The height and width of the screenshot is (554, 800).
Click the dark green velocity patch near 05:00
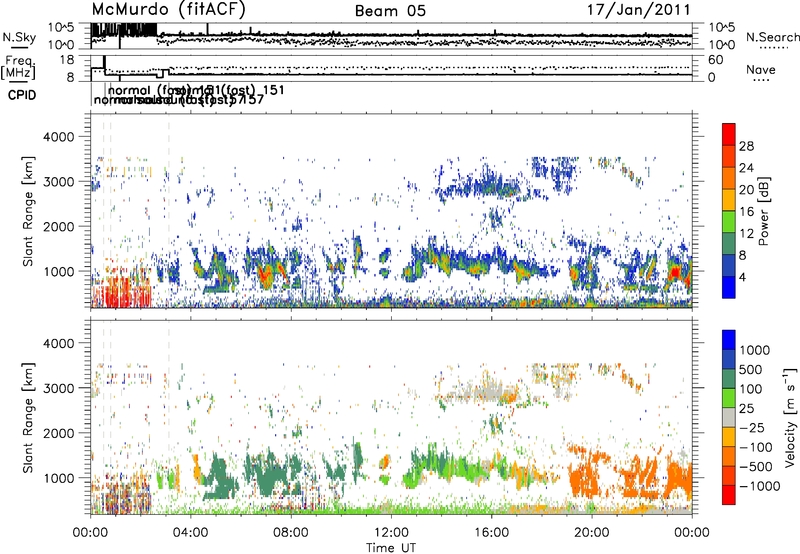click(220, 477)
